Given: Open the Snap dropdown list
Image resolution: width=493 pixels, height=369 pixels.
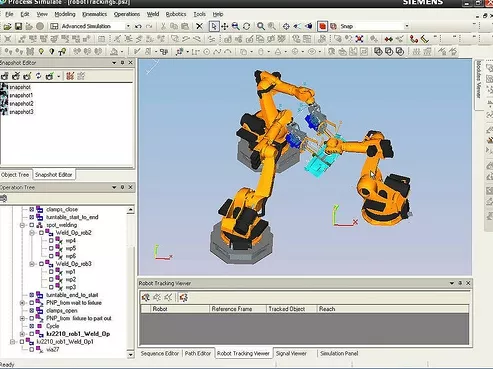Looking at the screenshot, I should point(407,26).
